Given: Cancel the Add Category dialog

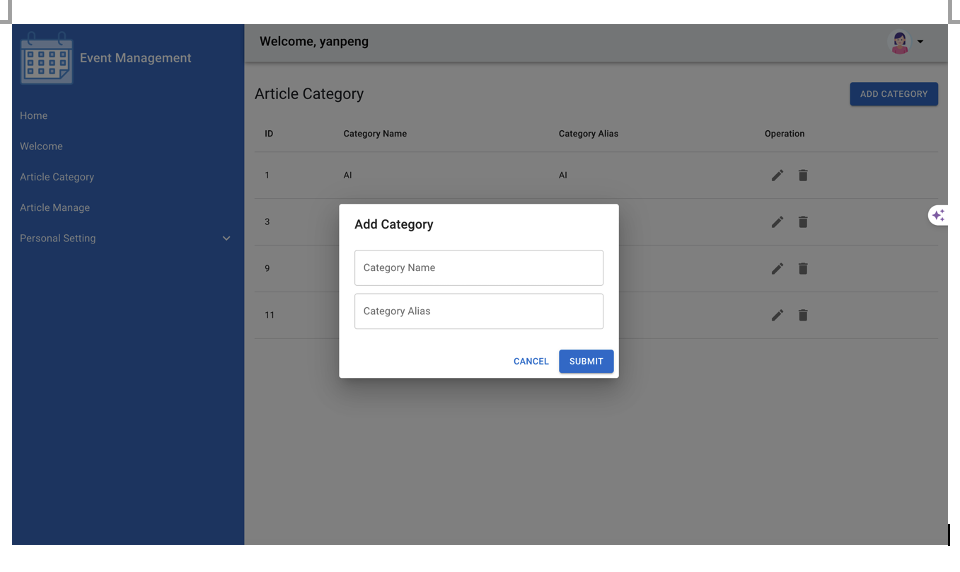Looking at the screenshot, I should pyautogui.click(x=531, y=361).
